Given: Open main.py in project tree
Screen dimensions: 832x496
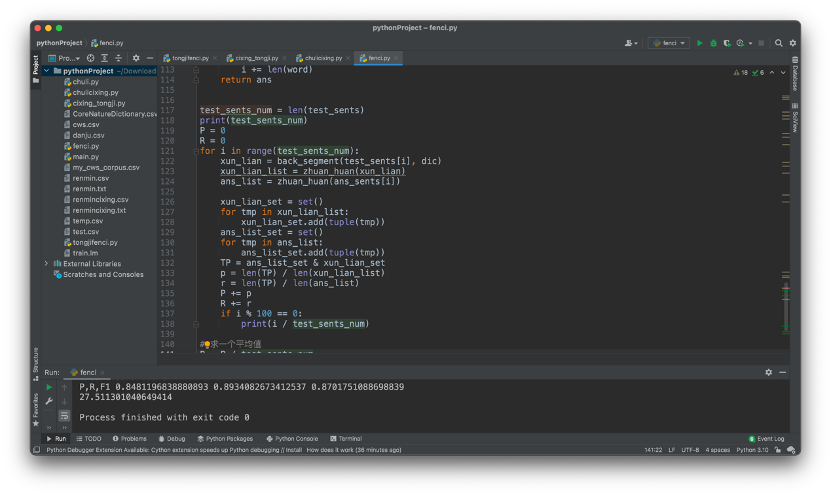Looking at the screenshot, I should pos(81,156).
